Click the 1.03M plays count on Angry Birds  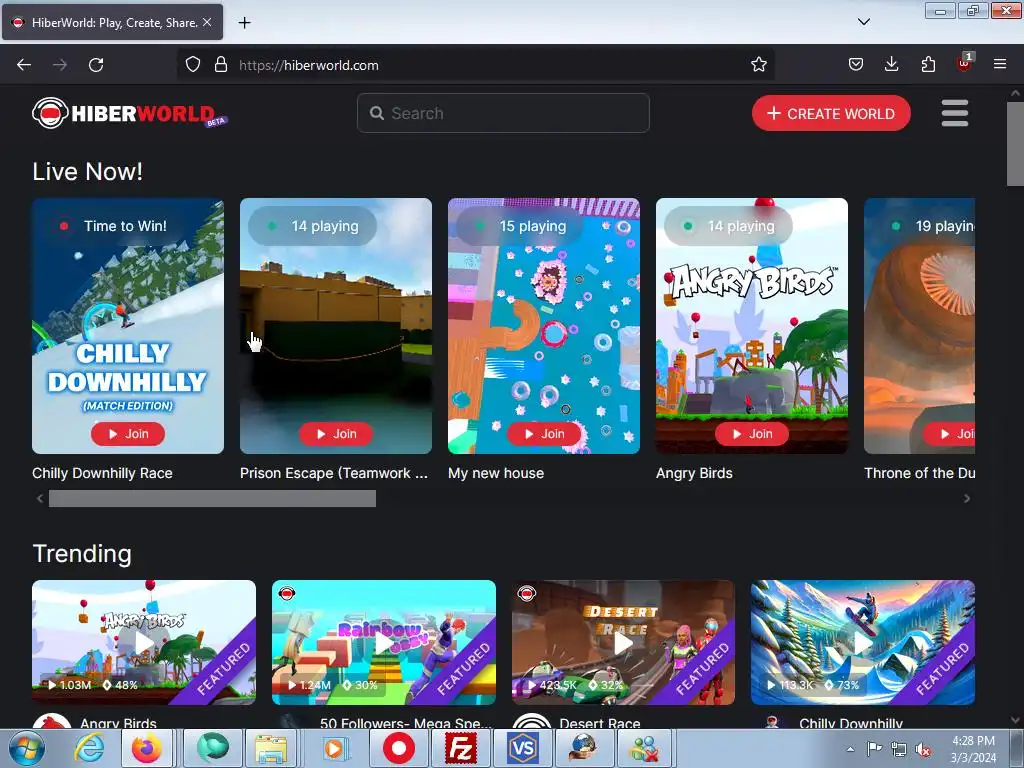(69, 685)
